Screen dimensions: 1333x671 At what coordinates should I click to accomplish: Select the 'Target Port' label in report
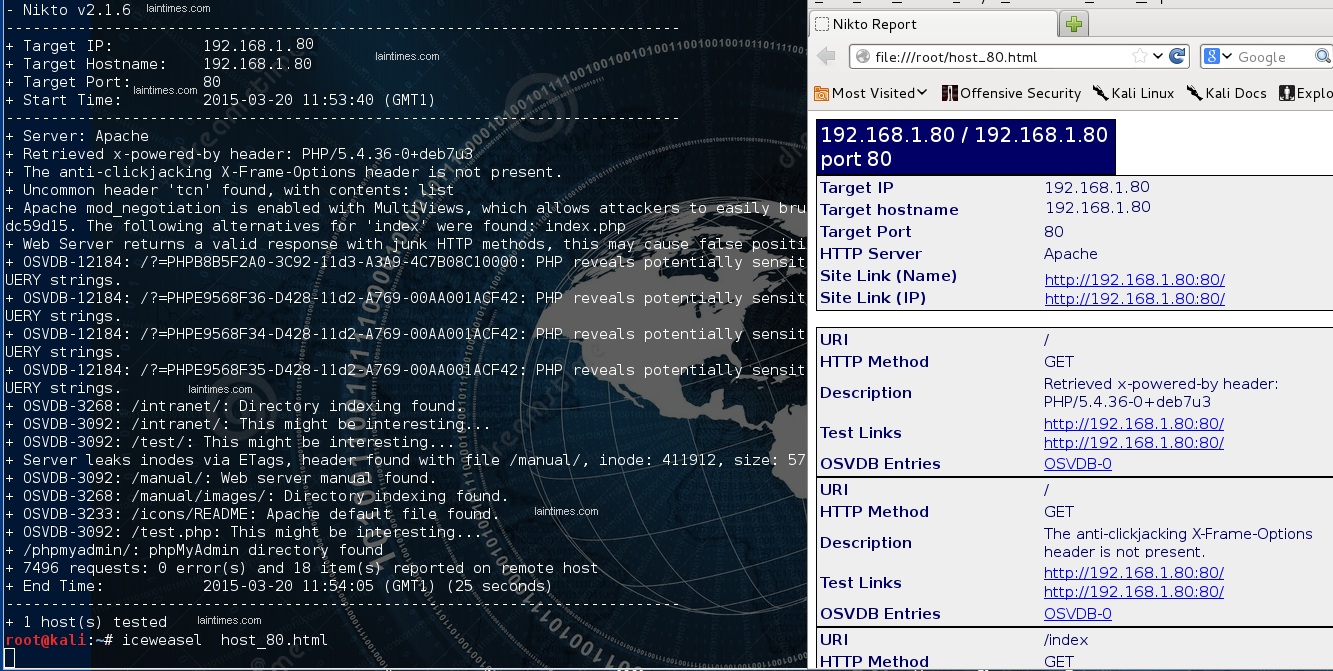pyautogui.click(x=866, y=232)
